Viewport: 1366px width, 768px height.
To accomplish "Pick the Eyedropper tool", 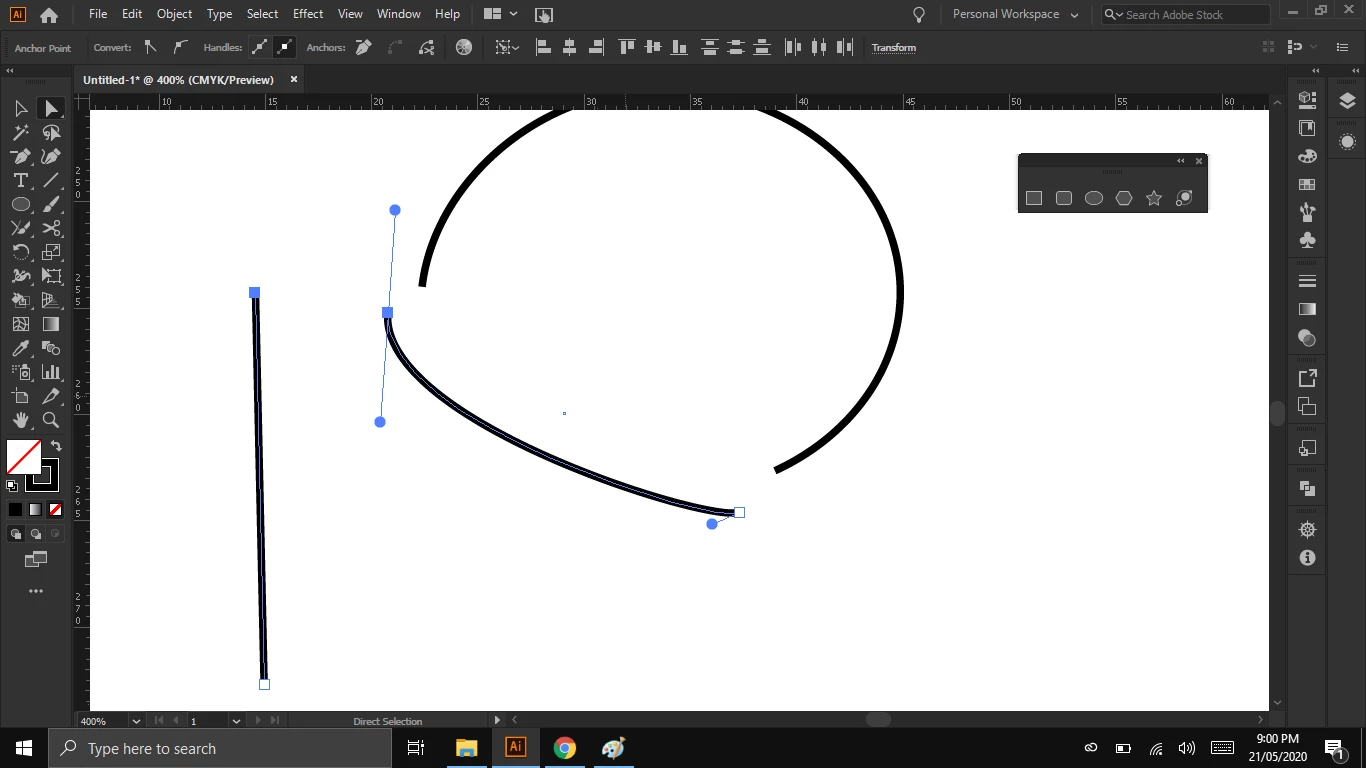I will [x=20, y=348].
